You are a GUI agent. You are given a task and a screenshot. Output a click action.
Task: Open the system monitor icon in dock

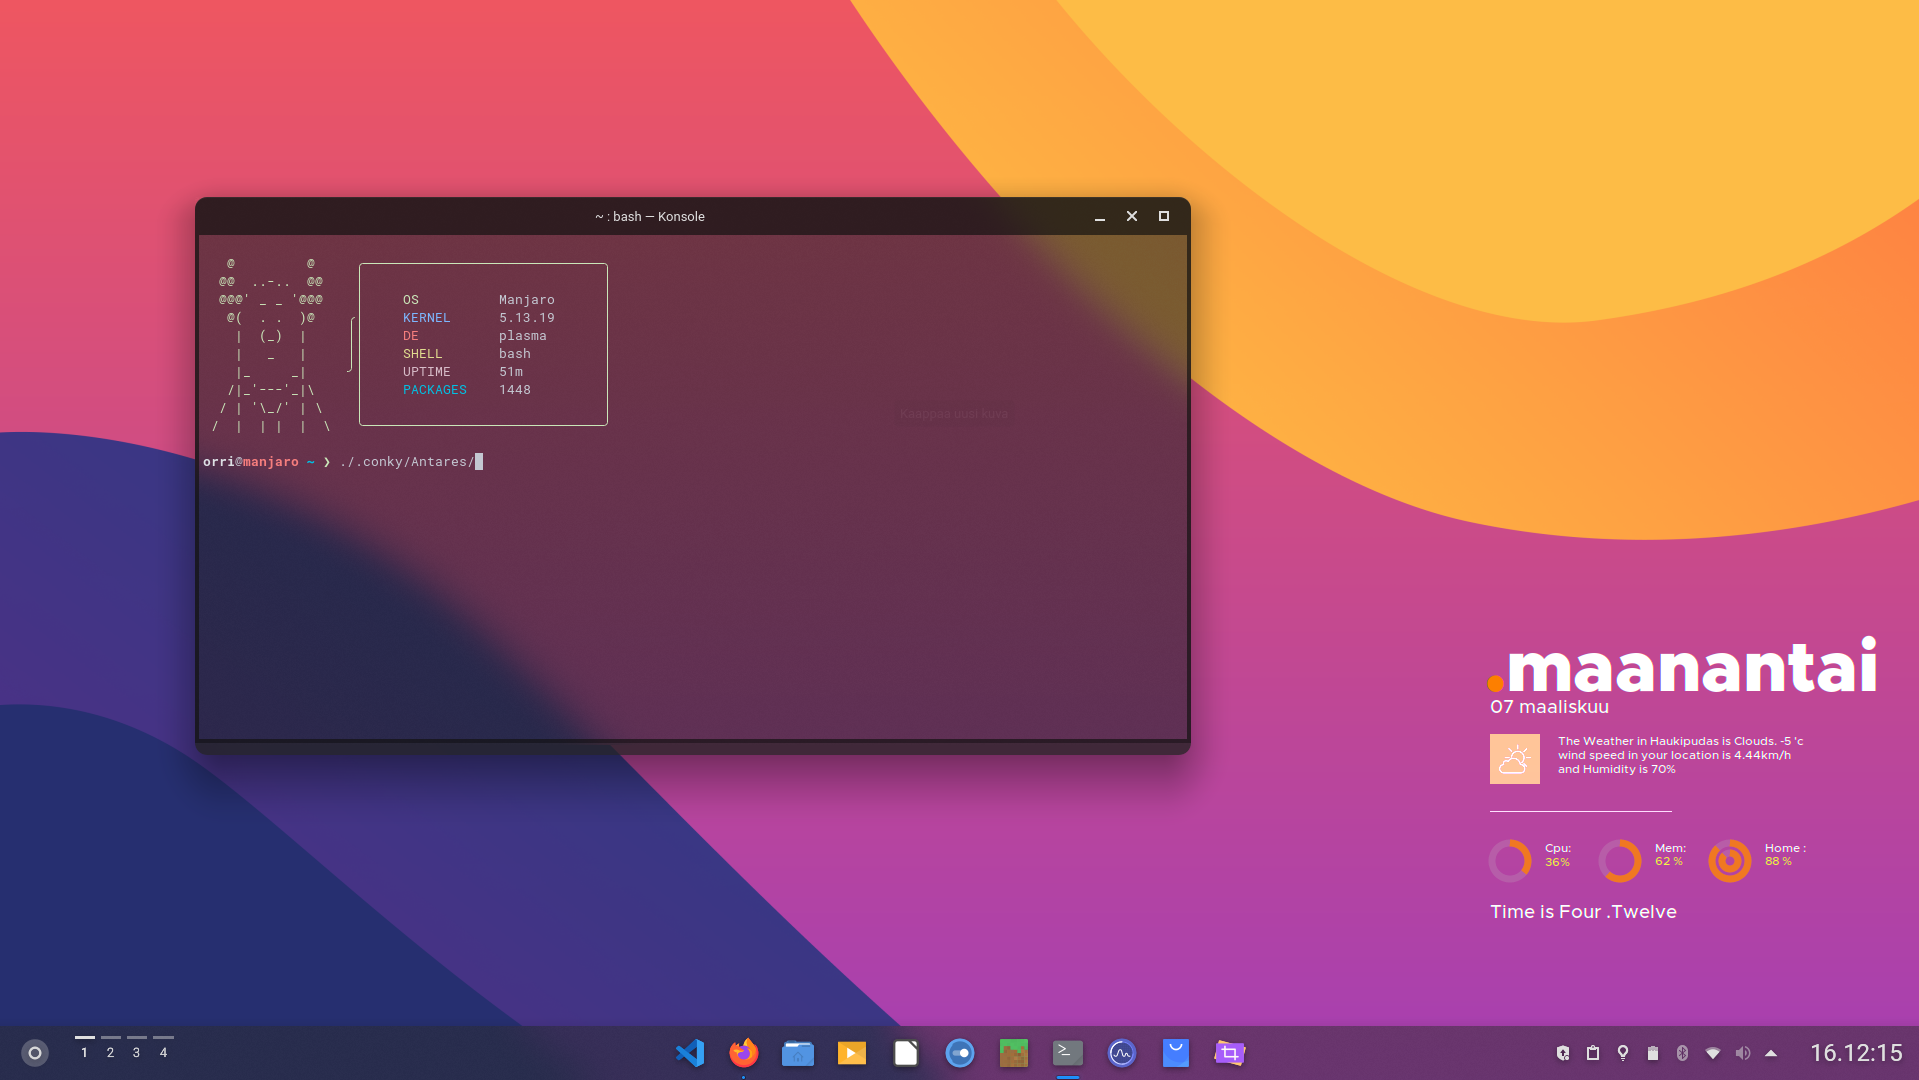click(x=1122, y=1053)
